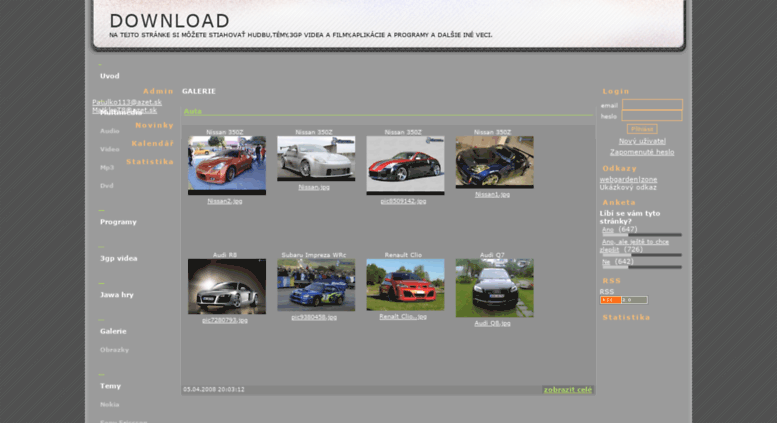Open the Audi R8 thumbnail

tap(226, 286)
